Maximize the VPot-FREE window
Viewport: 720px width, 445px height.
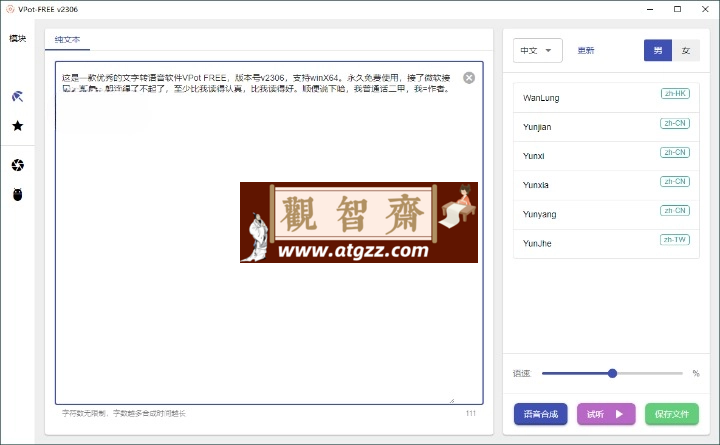coord(677,9)
